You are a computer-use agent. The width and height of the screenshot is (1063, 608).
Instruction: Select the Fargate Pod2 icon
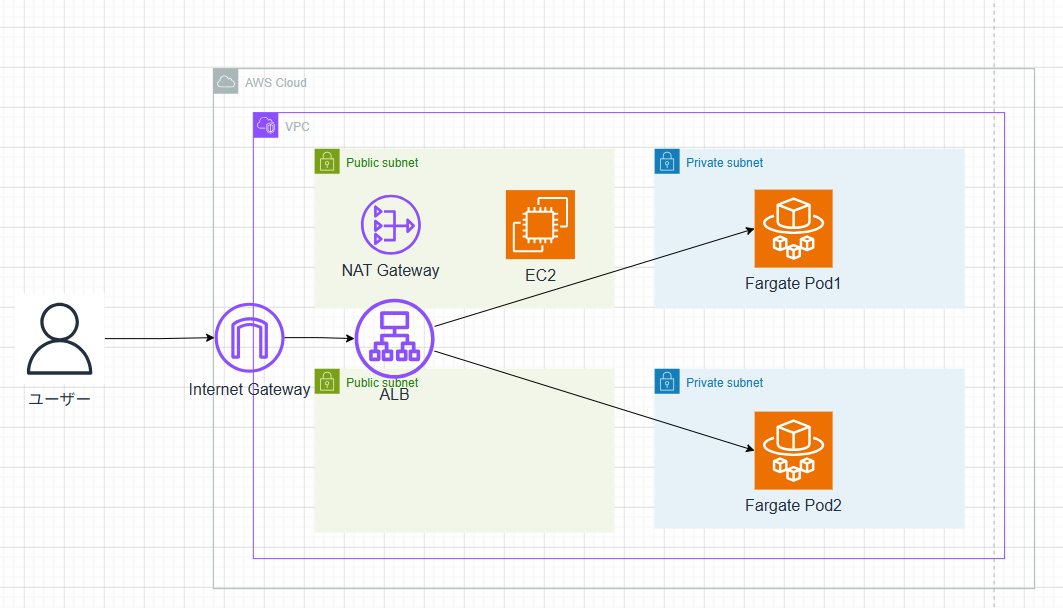pyautogui.click(x=793, y=450)
